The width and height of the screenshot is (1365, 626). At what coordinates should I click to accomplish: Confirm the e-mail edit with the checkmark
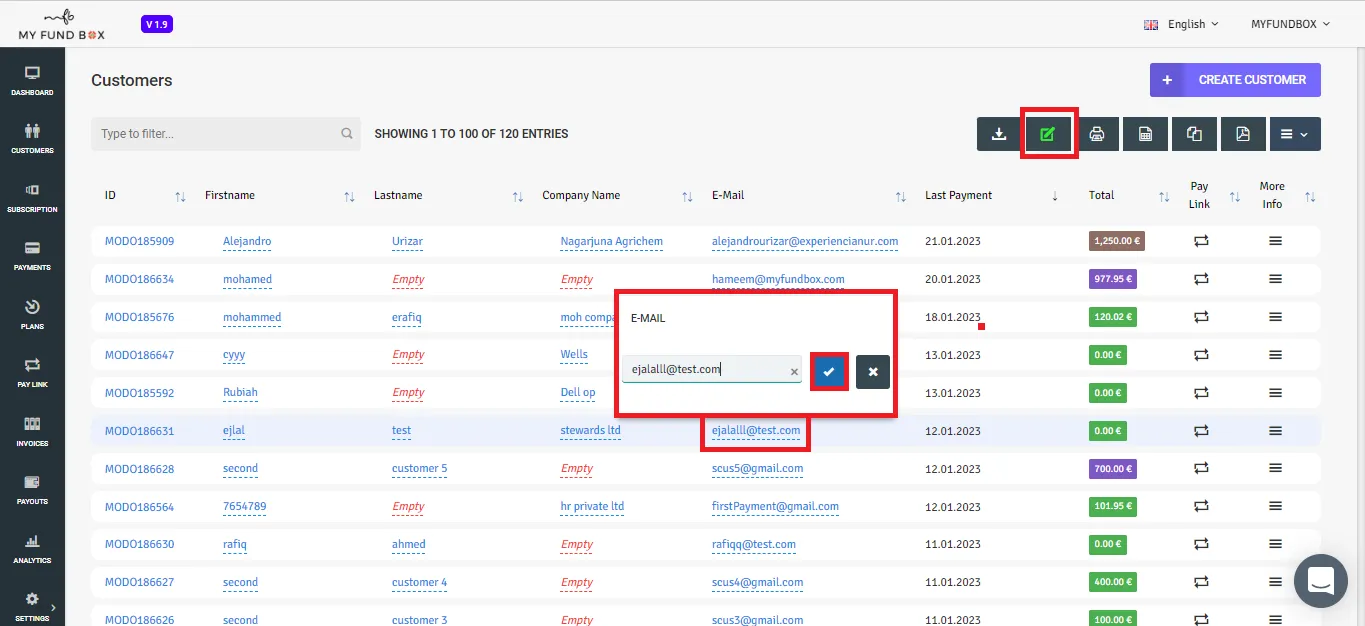coord(828,371)
